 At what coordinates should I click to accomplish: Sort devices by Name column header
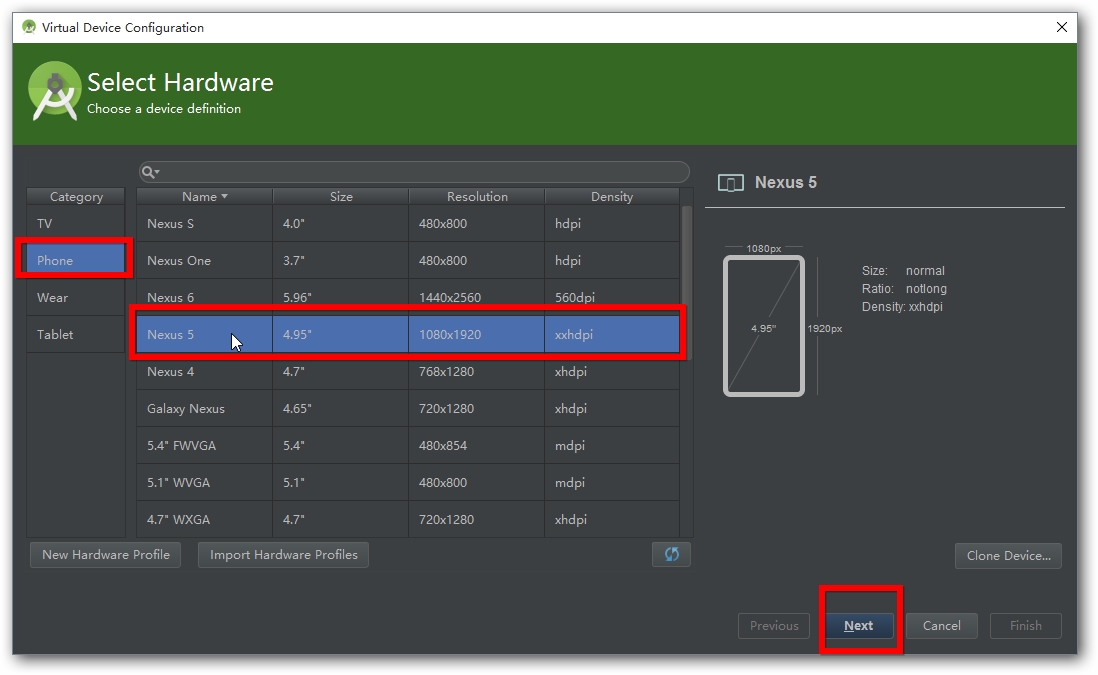[x=204, y=197]
